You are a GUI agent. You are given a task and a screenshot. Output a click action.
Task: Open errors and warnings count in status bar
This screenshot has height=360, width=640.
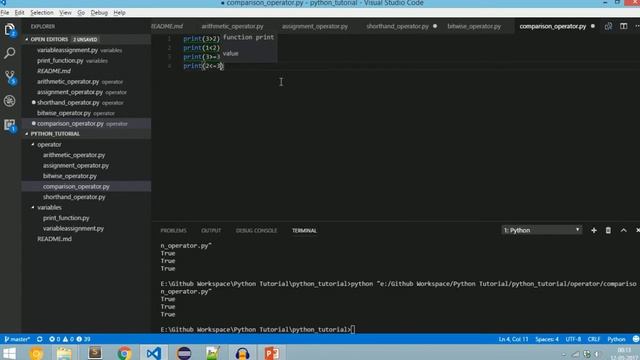click(69, 339)
